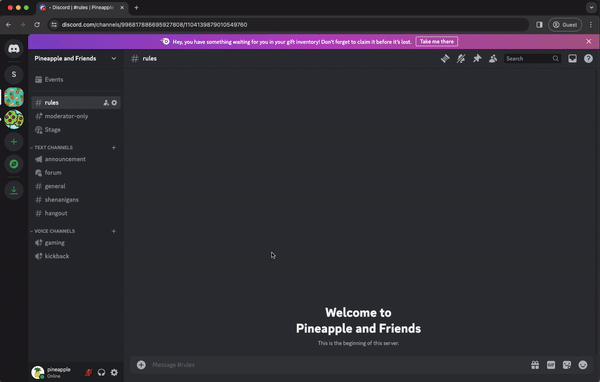The width and height of the screenshot is (600, 382).
Task: Collapse the TEXT CHANNELS category
Action: [x=53, y=147]
